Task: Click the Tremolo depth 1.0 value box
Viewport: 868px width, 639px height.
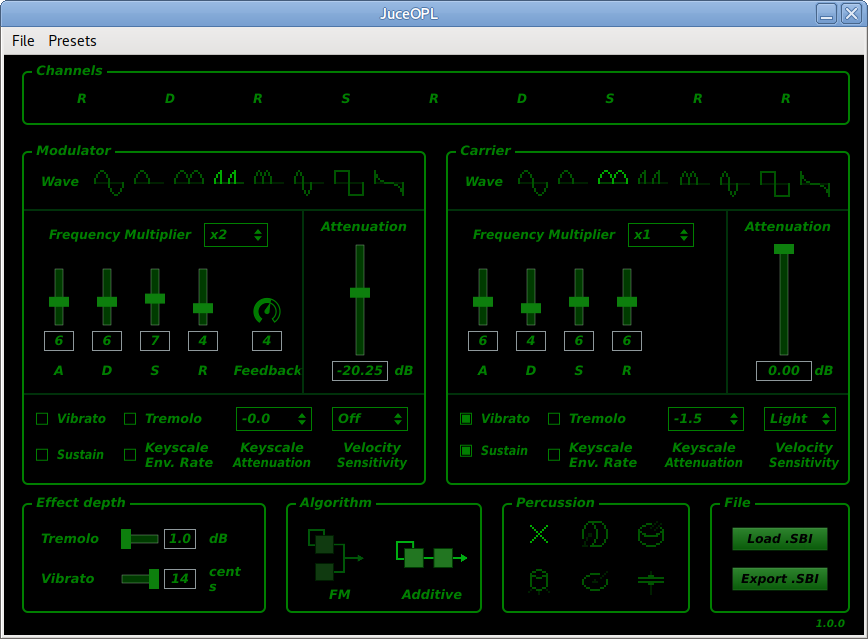Action: [180, 539]
